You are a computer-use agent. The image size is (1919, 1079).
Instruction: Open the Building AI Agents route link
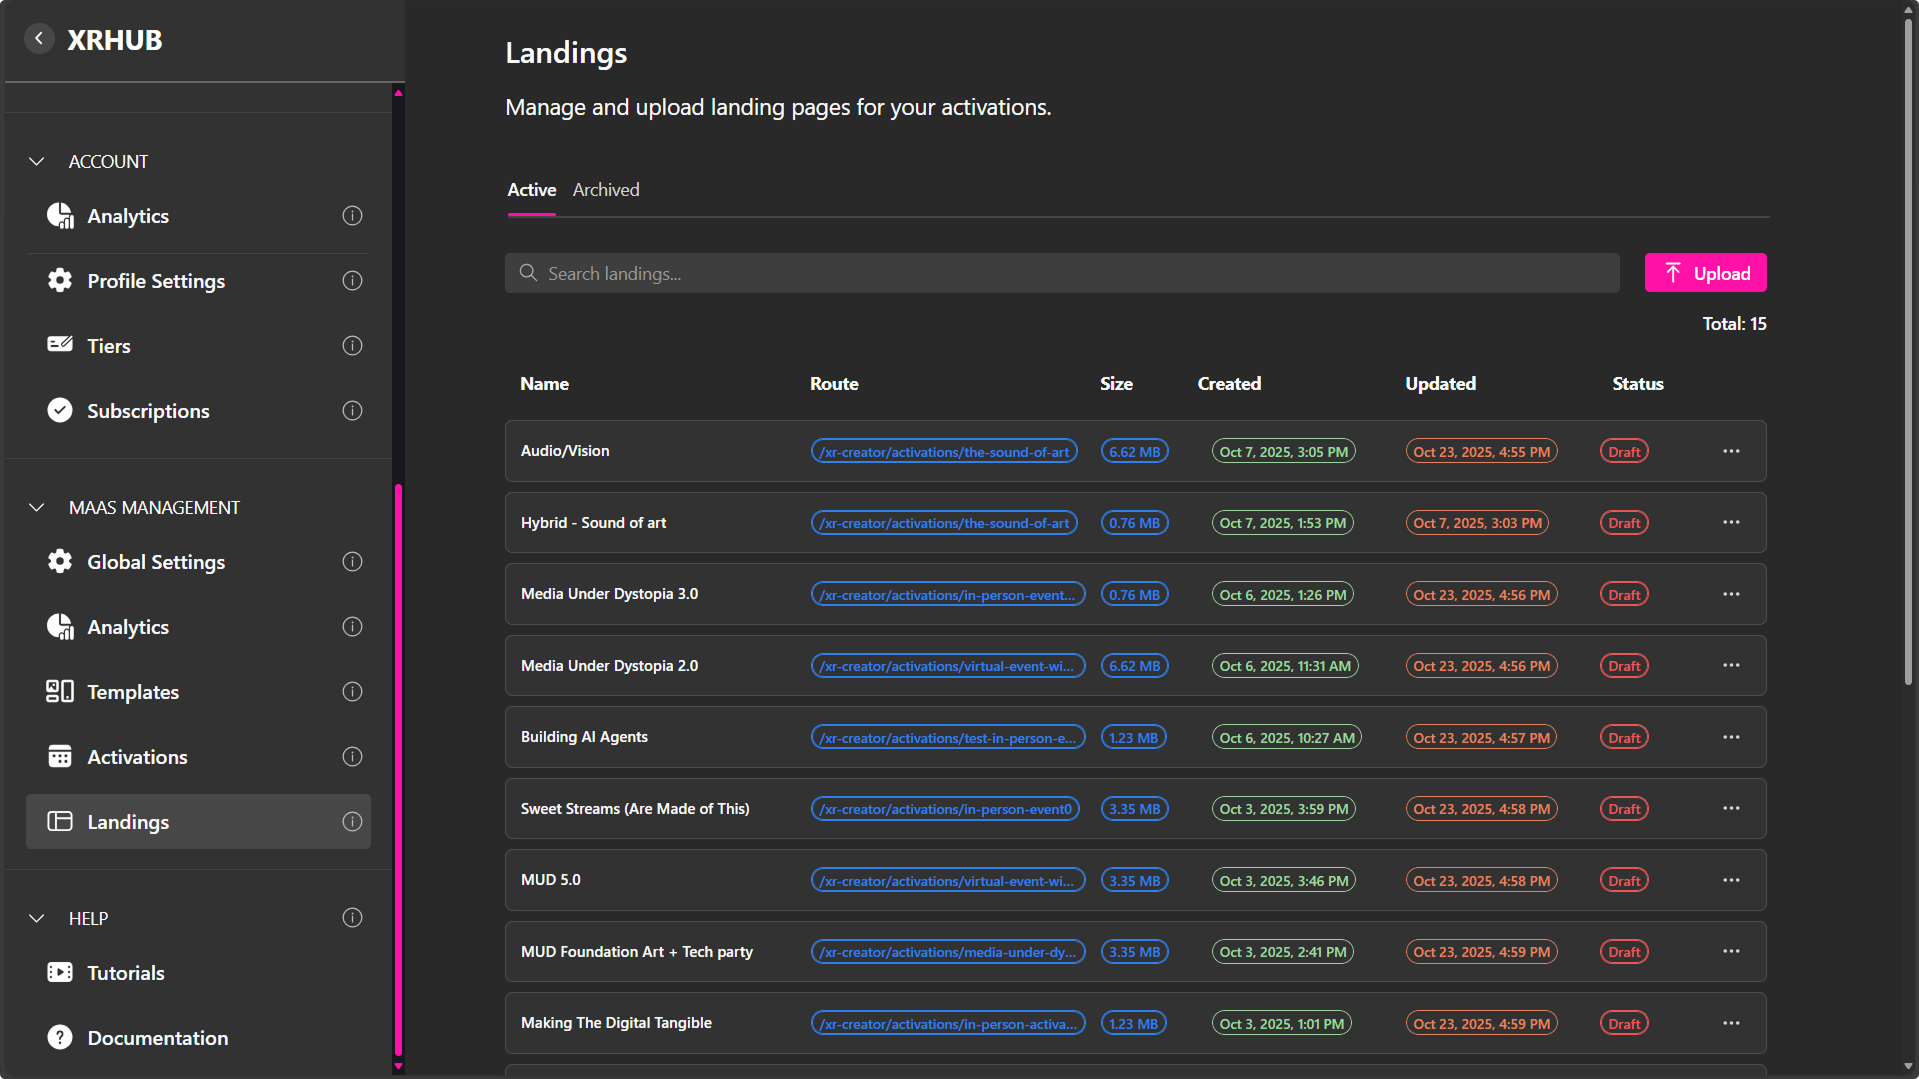click(x=947, y=738)
